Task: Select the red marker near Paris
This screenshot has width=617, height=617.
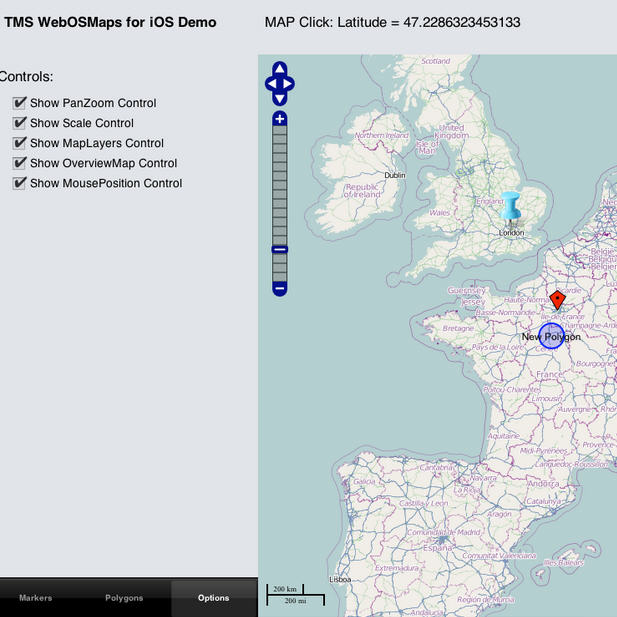Action: tap(558, 300)
